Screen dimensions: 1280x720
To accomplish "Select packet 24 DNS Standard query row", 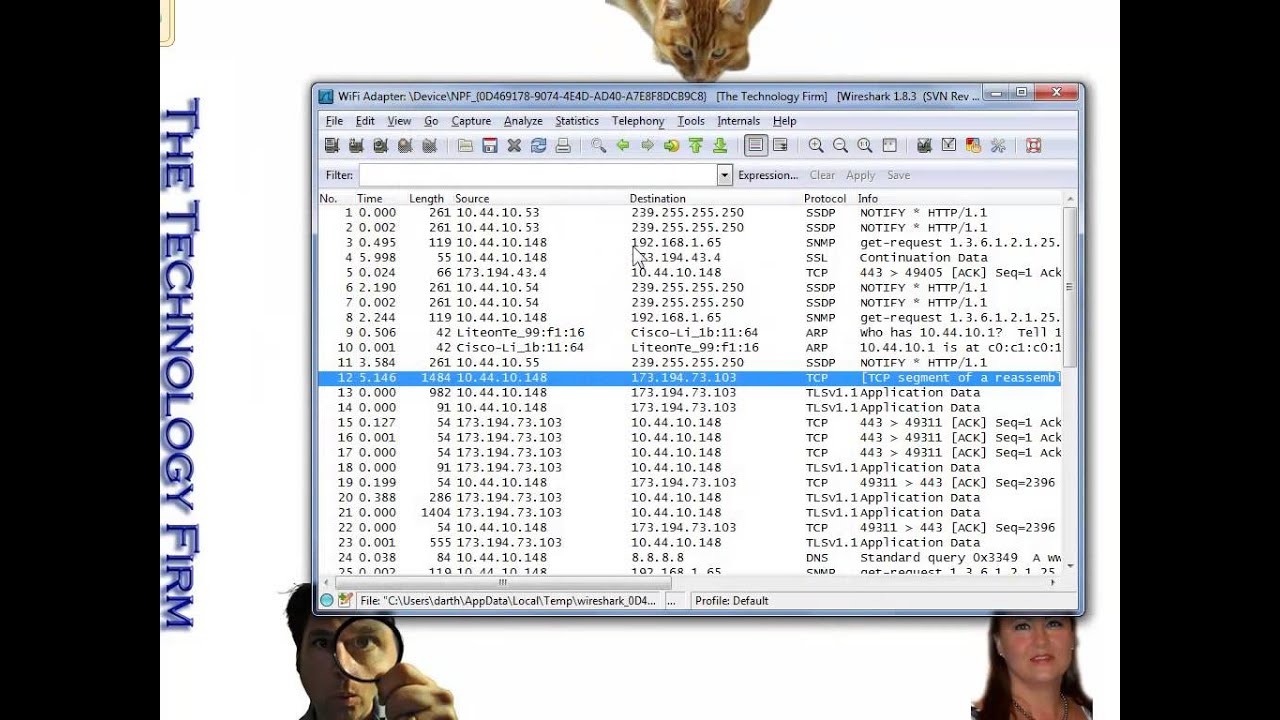I will (690, 558).
